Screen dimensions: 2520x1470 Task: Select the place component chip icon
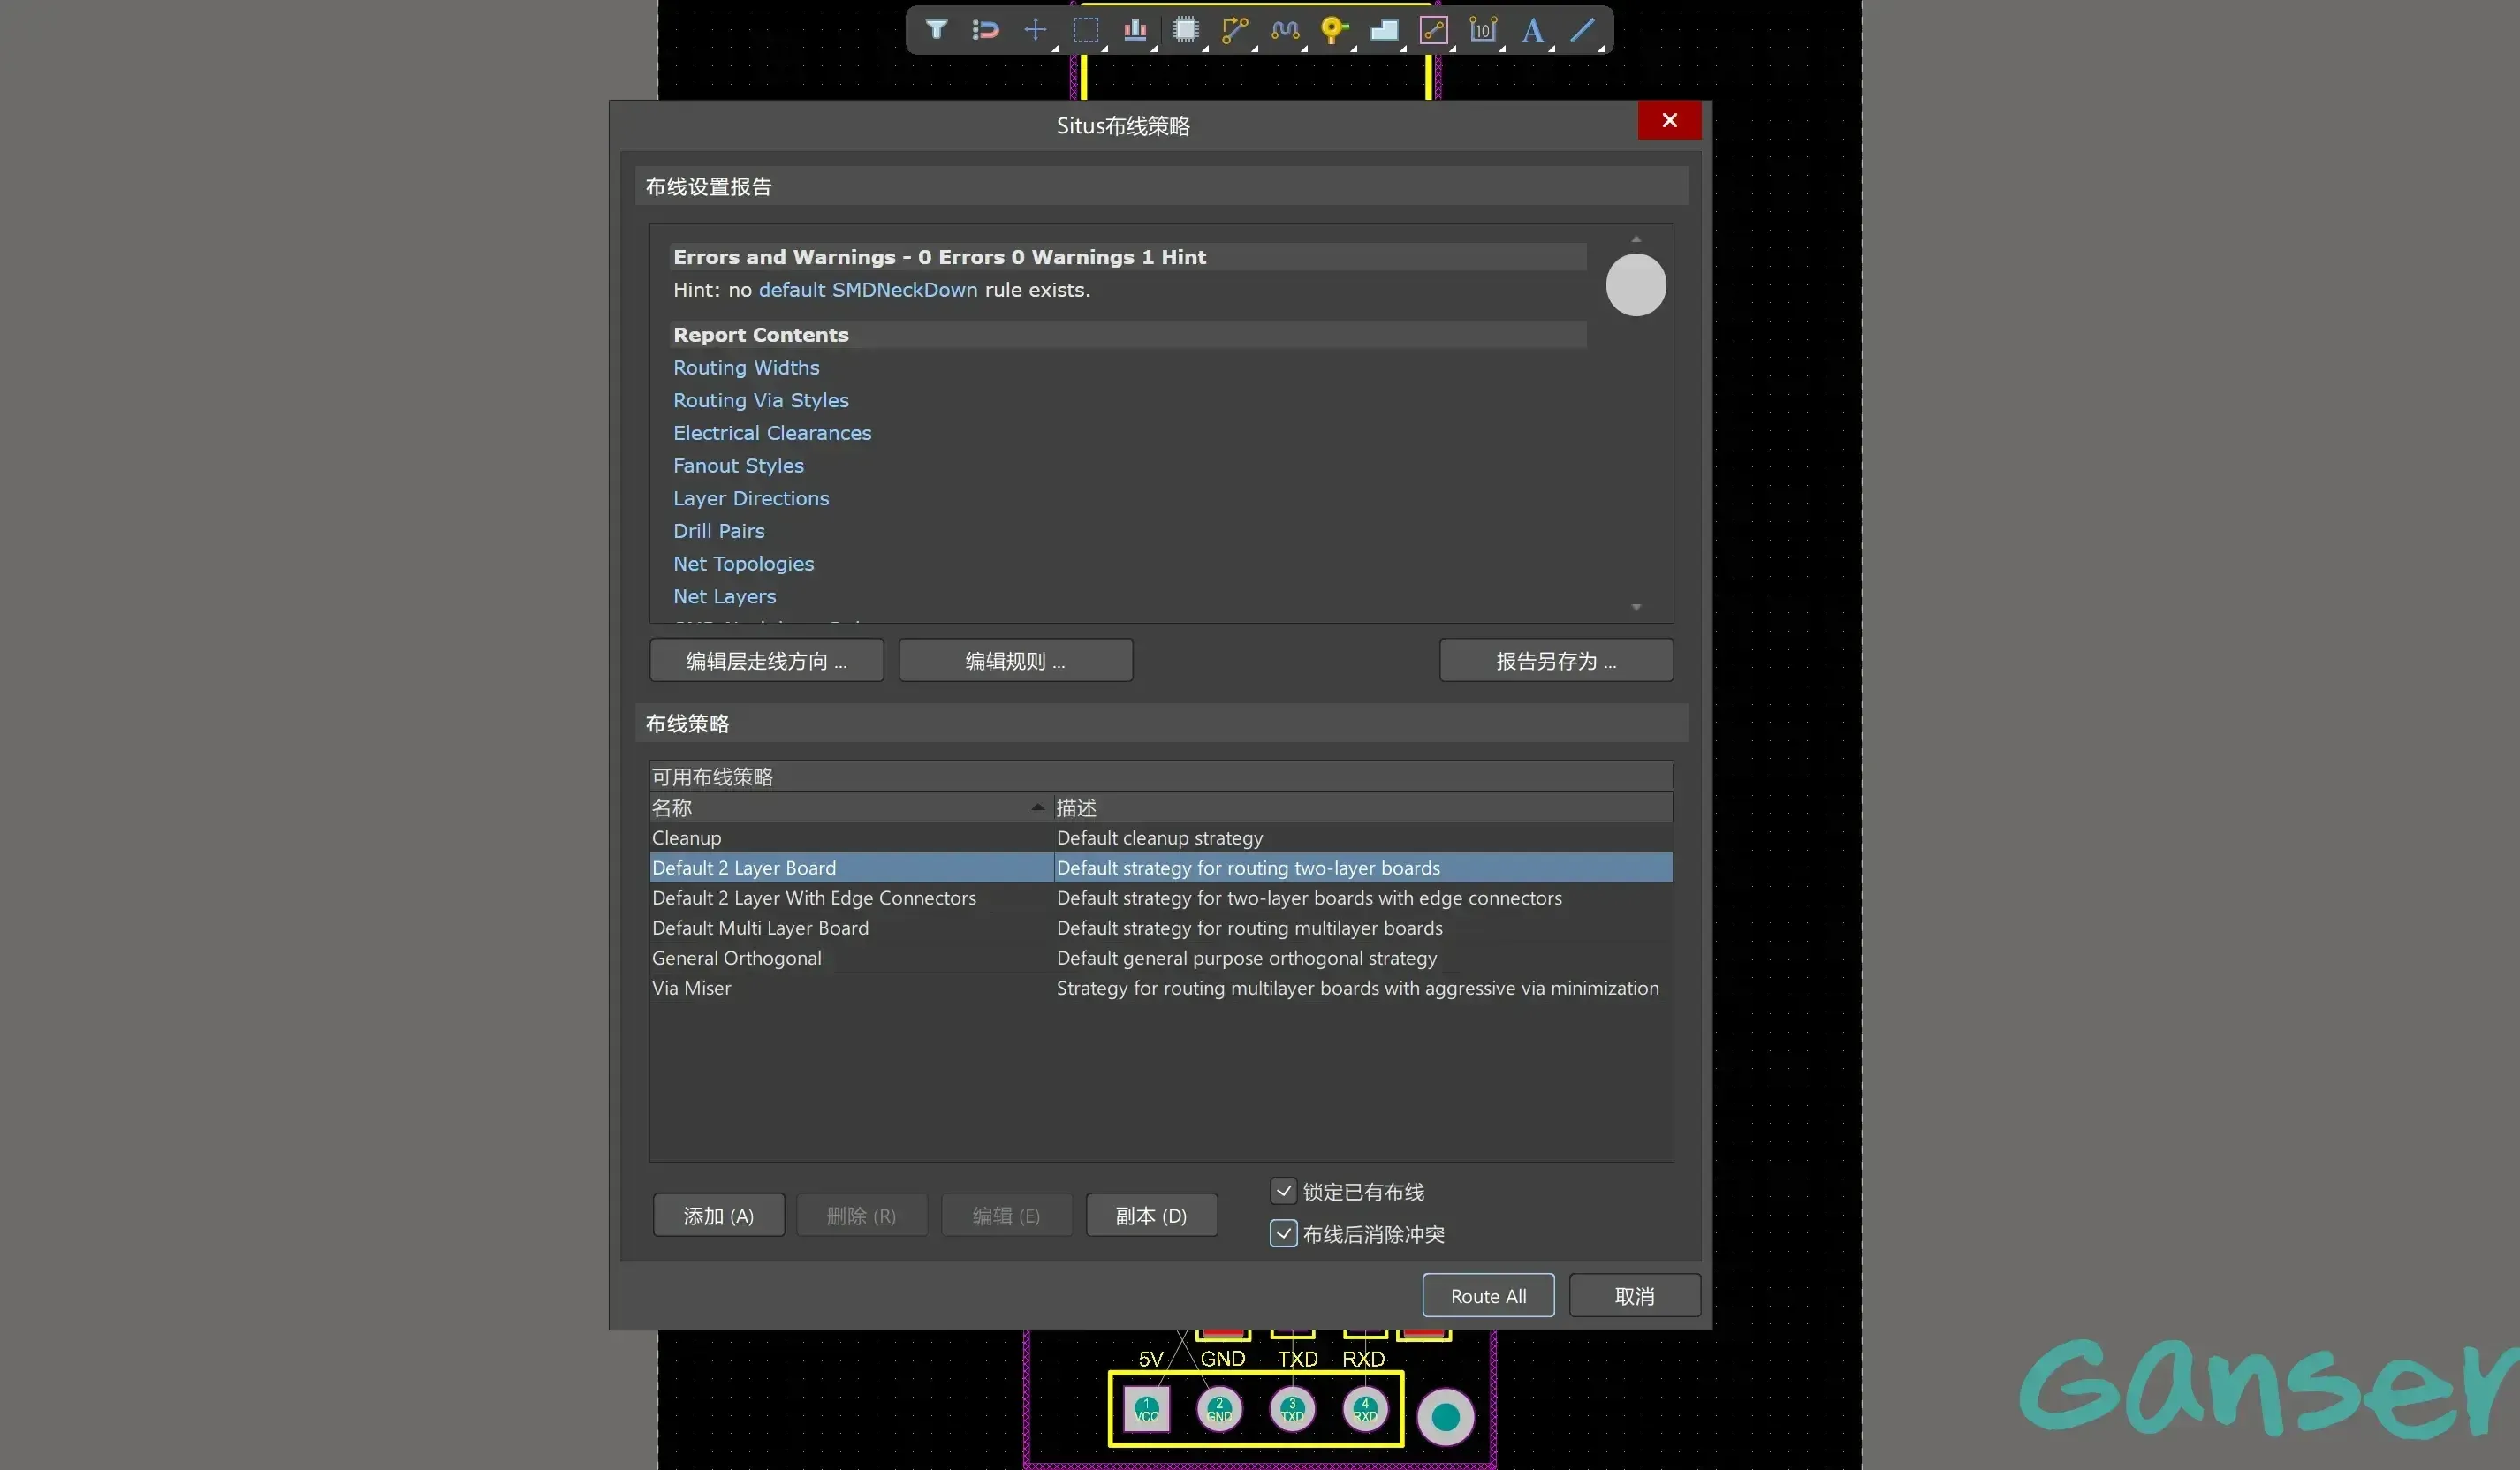[x=1185, y=30]
